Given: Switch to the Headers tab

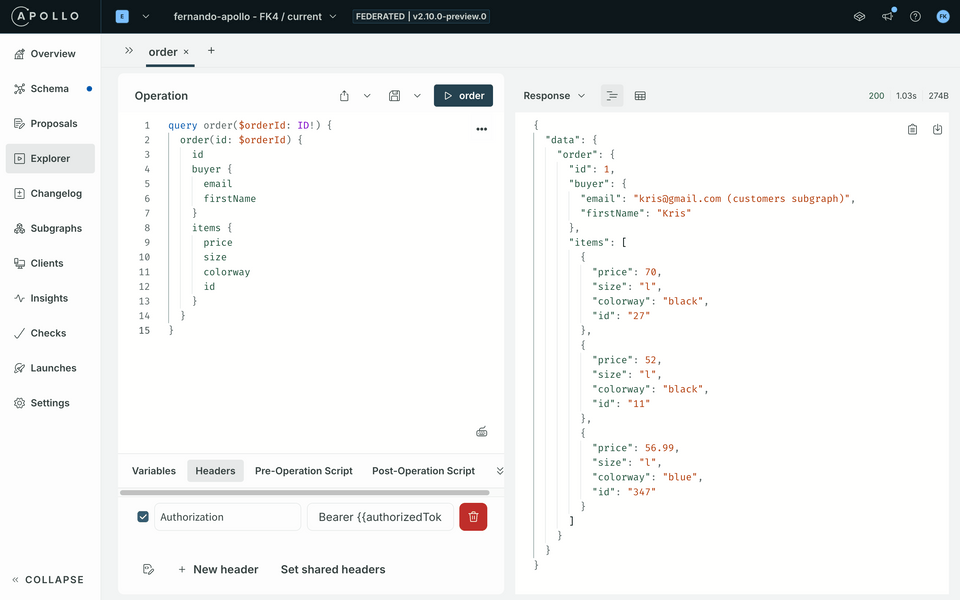Looking at the screenshot, I should tap(216, 471).
